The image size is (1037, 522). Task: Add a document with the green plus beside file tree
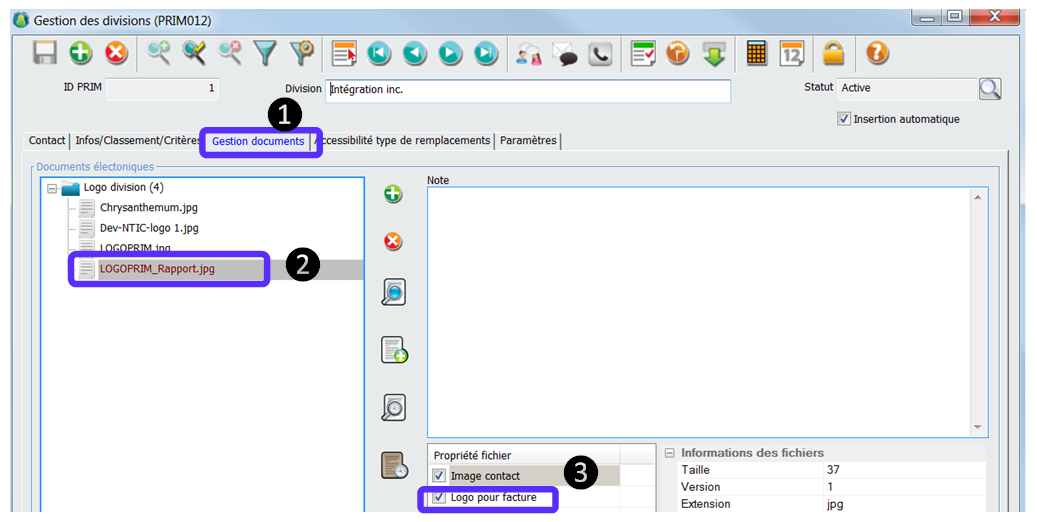[x=393, y=194]
